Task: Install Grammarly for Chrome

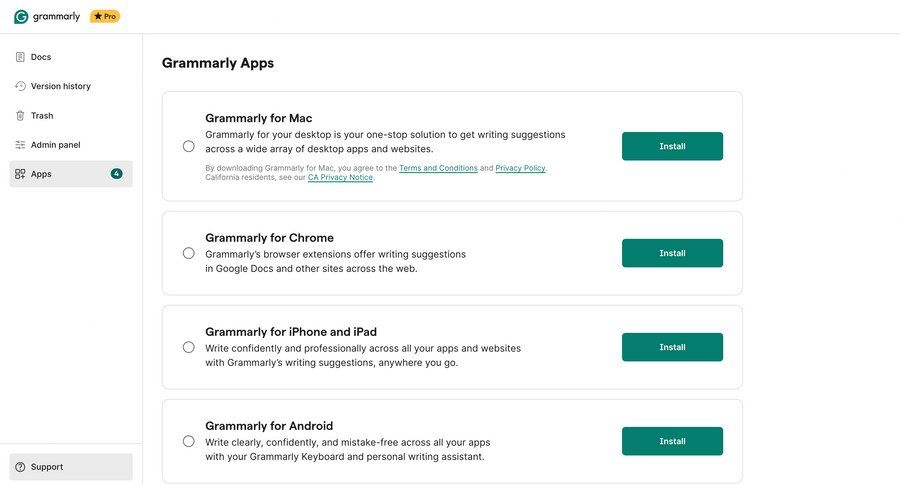Action: pos(672,253)
